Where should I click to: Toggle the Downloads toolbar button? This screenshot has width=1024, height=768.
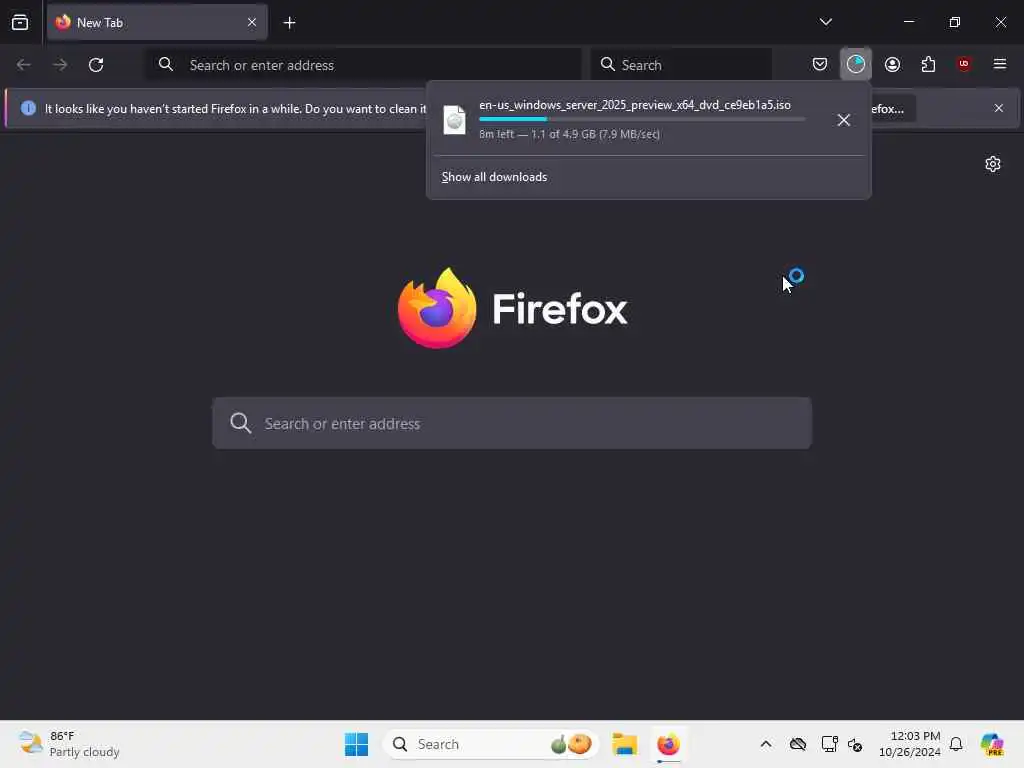856,64
